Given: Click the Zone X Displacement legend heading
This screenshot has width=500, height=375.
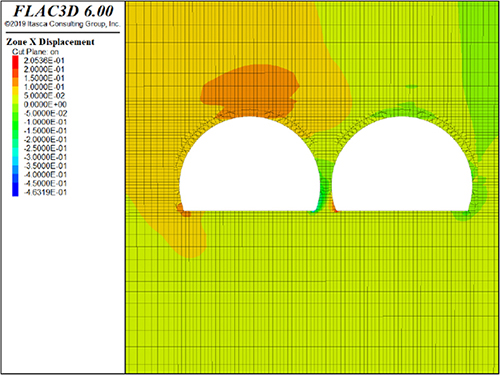Looking at the screenshot, I should pyautogui.click(x=50, y=42).
